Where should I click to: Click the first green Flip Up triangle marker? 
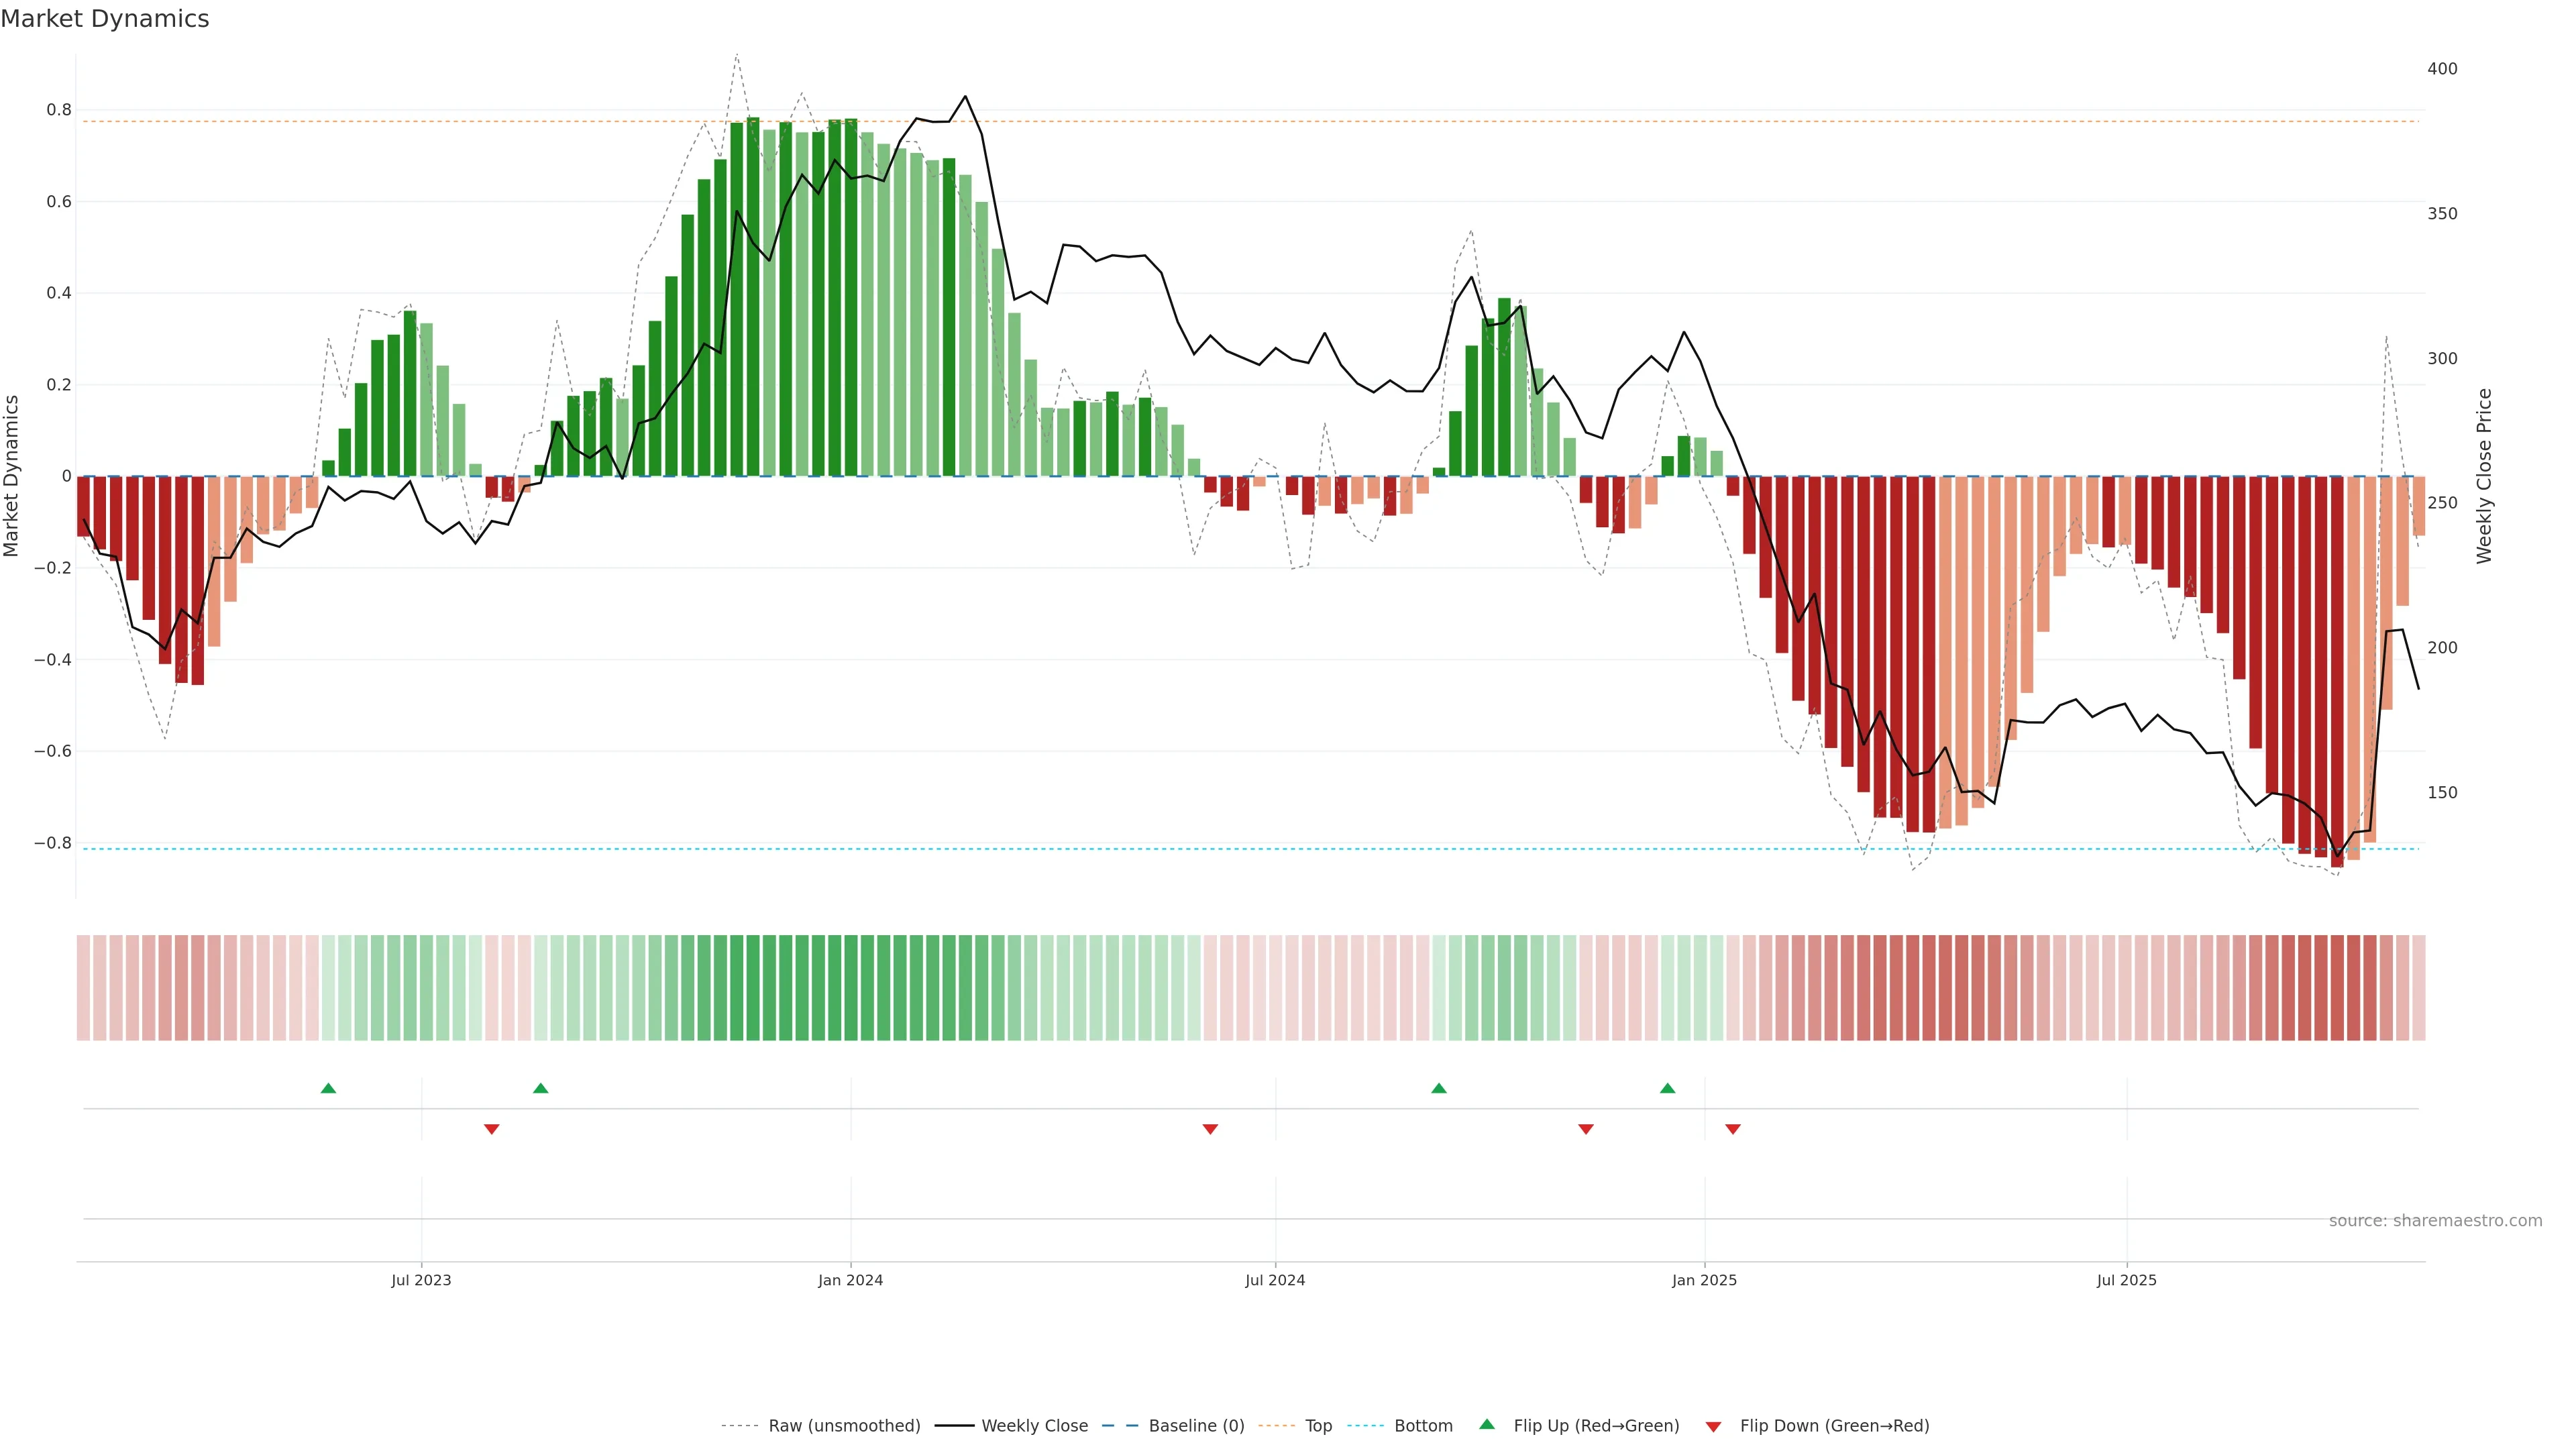click(x=328, y=1088)
